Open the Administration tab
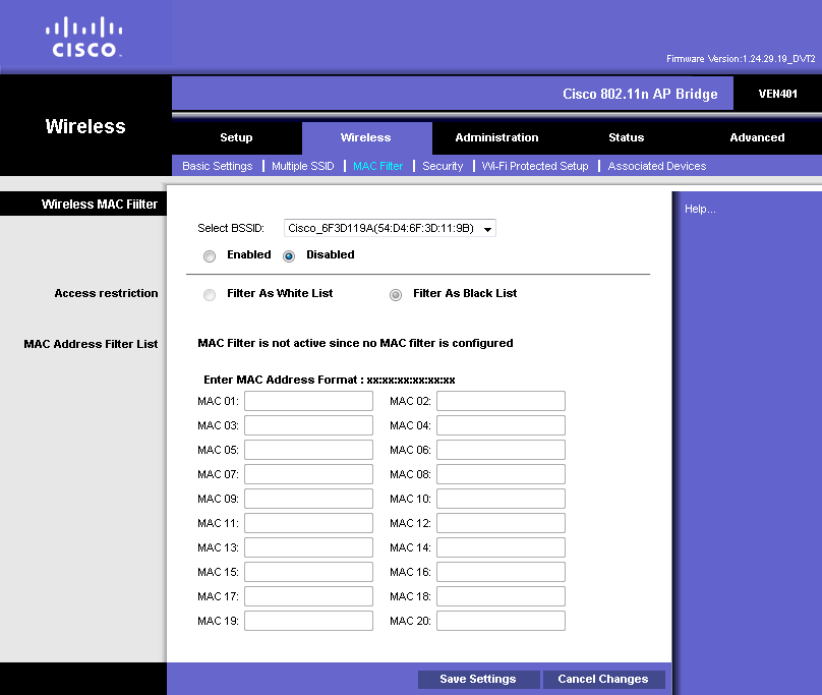Image resolution: width=822 pixels, height=695 pixels. pyautogui.click(x=497, y=138)
